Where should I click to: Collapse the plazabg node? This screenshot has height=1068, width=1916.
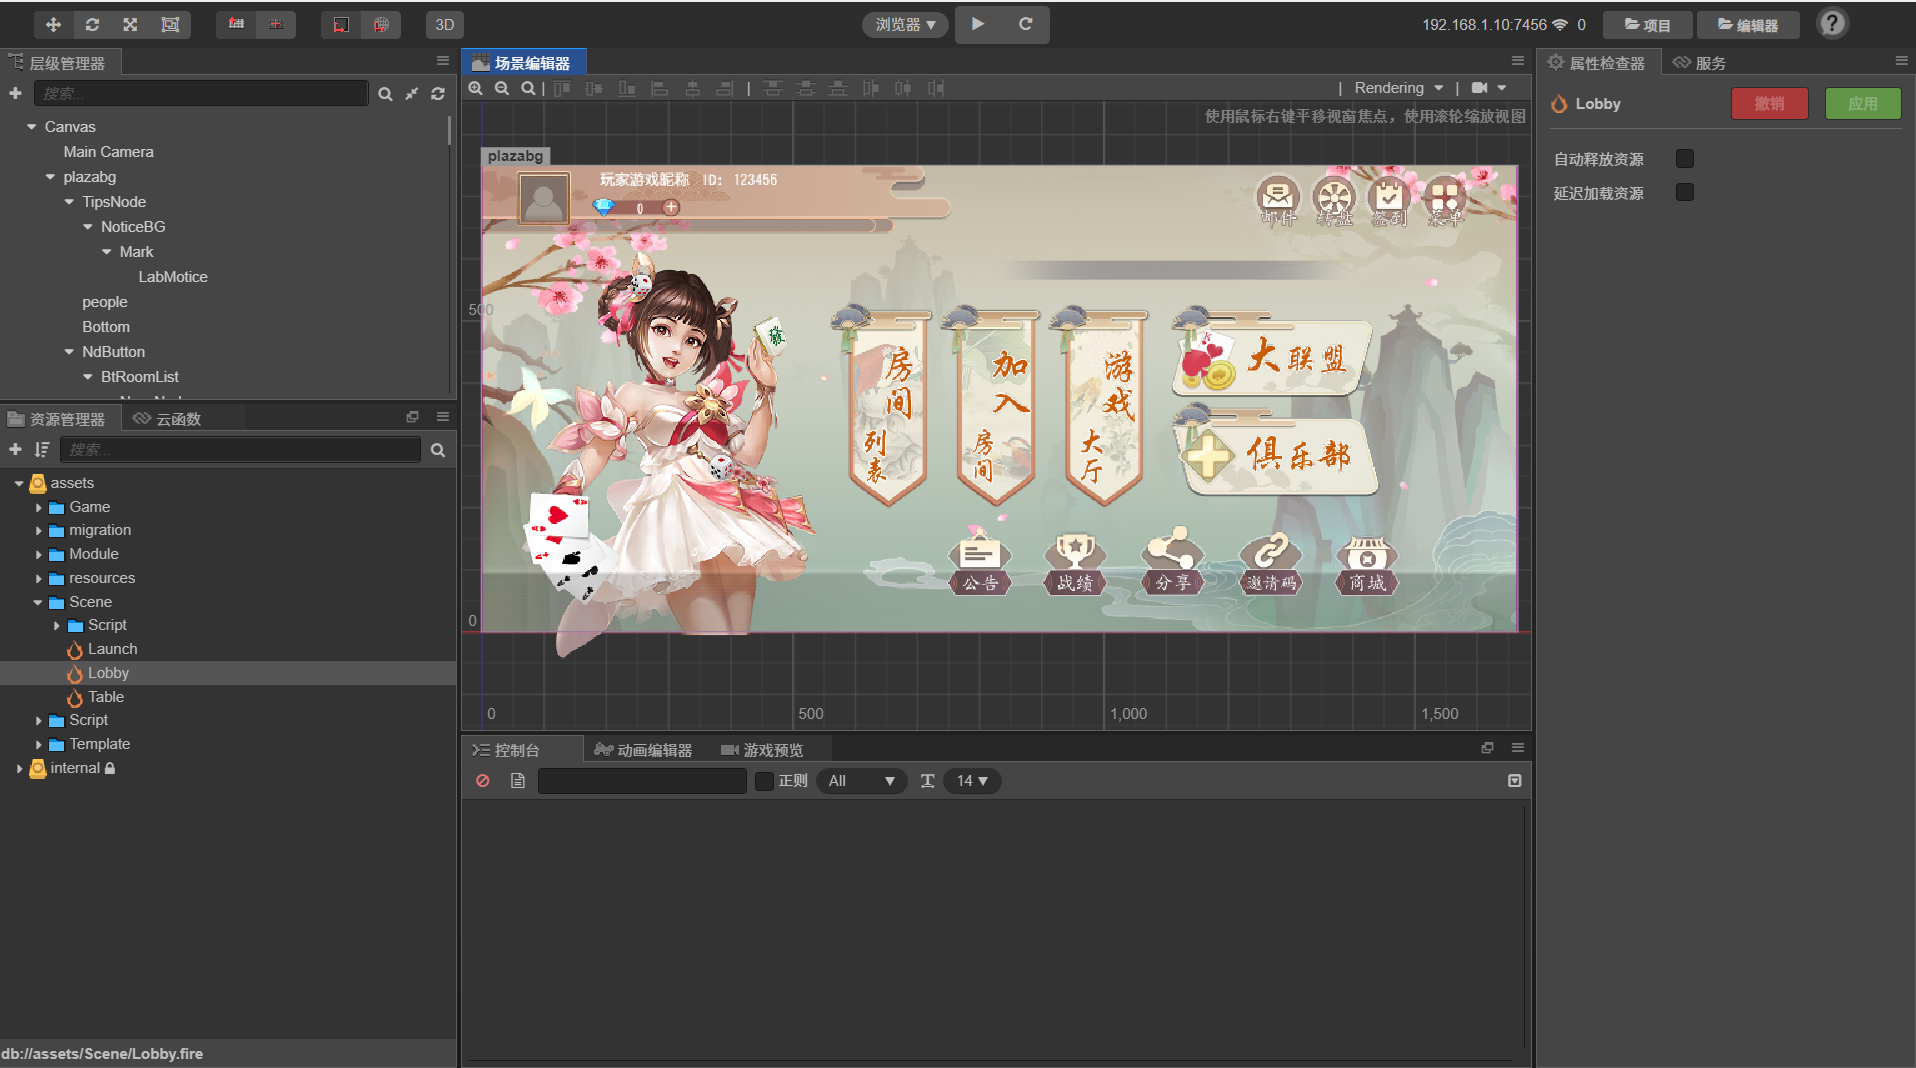[50, 177]
